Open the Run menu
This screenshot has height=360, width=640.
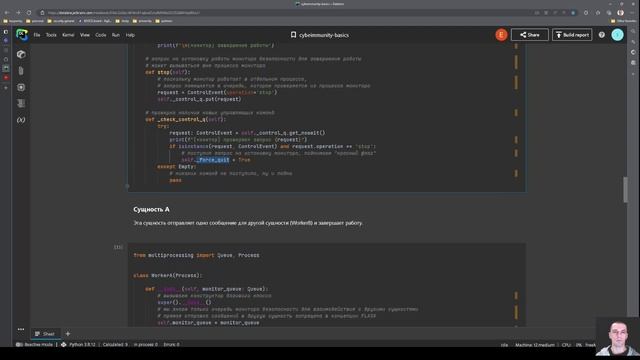(x=116, y=35)
